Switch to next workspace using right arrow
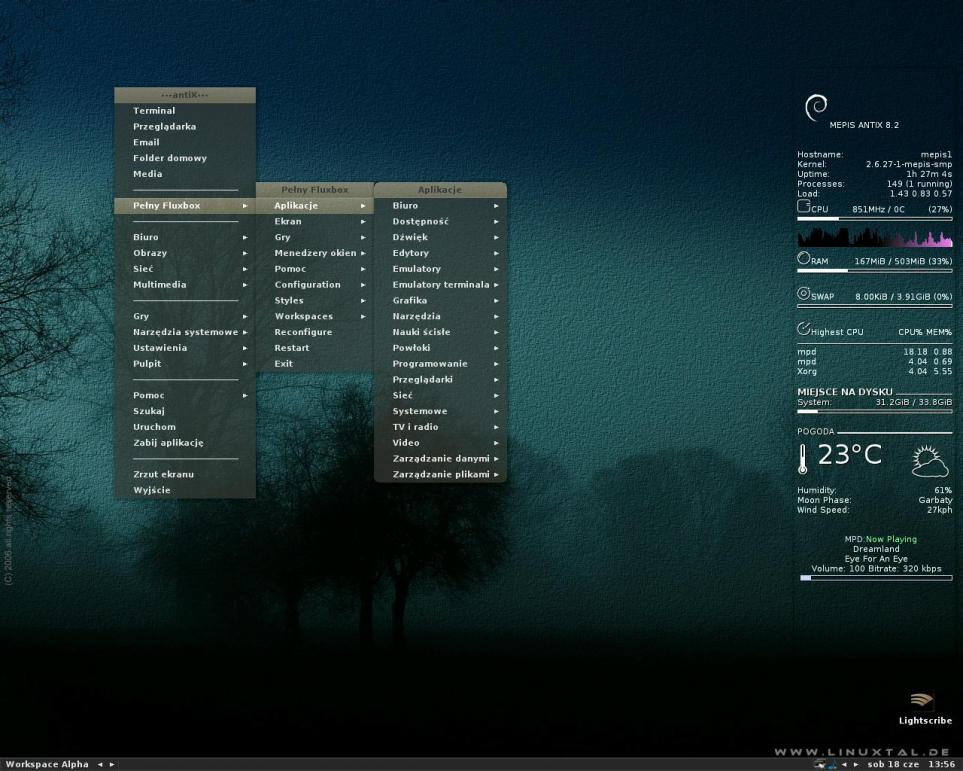The image size is (963, 771). (112, 764)
